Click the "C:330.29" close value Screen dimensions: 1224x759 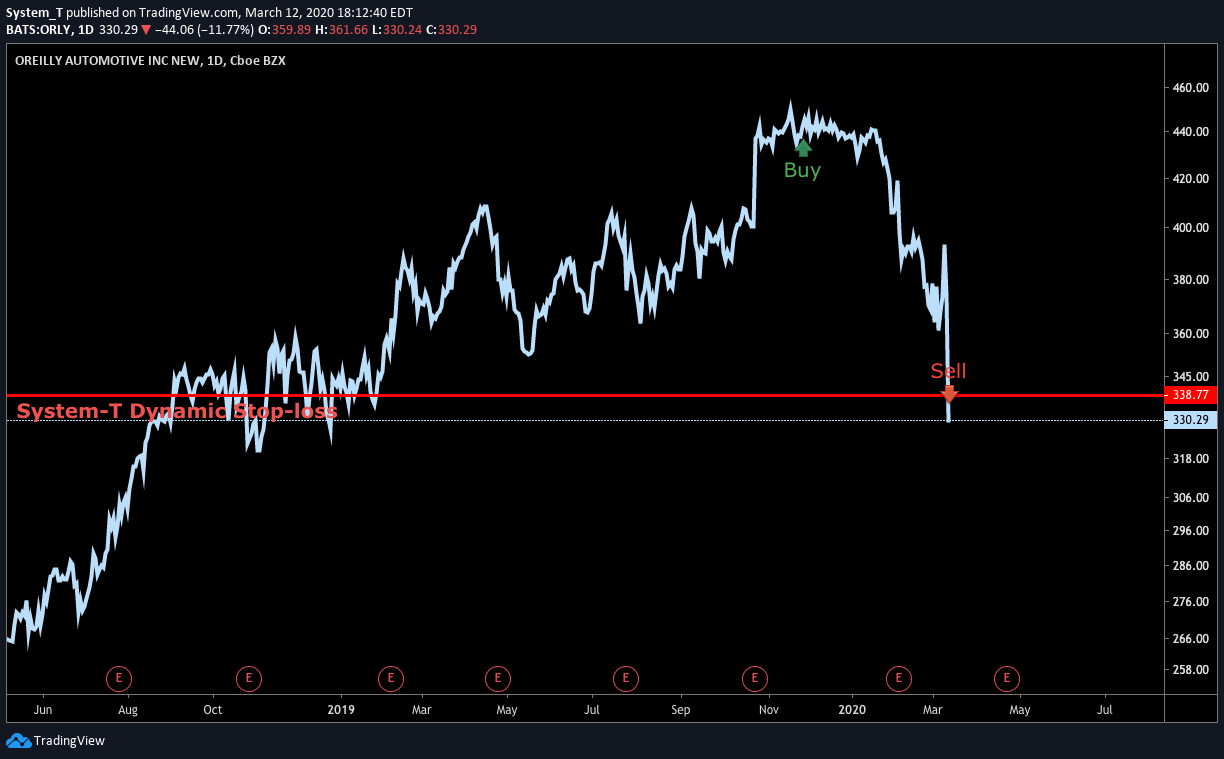[451, 30]
